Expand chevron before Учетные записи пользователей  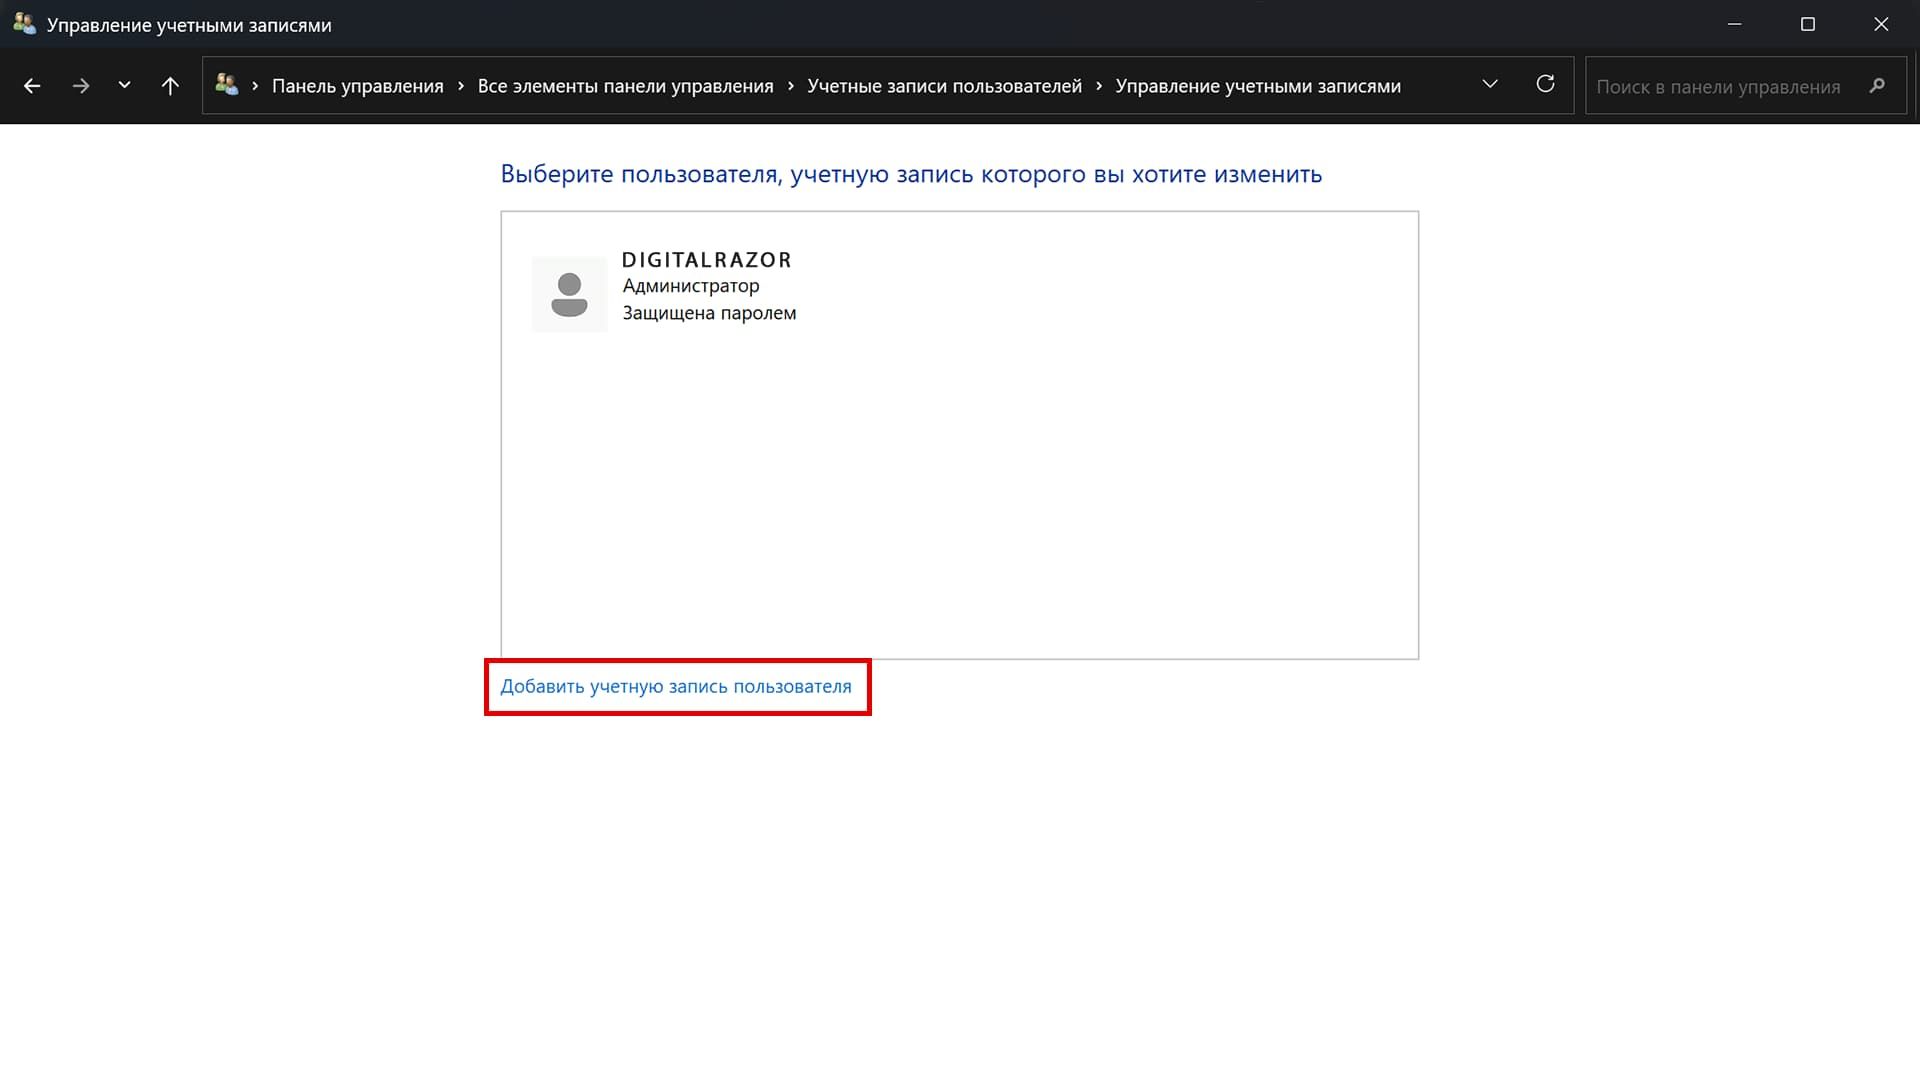(790, 86)
